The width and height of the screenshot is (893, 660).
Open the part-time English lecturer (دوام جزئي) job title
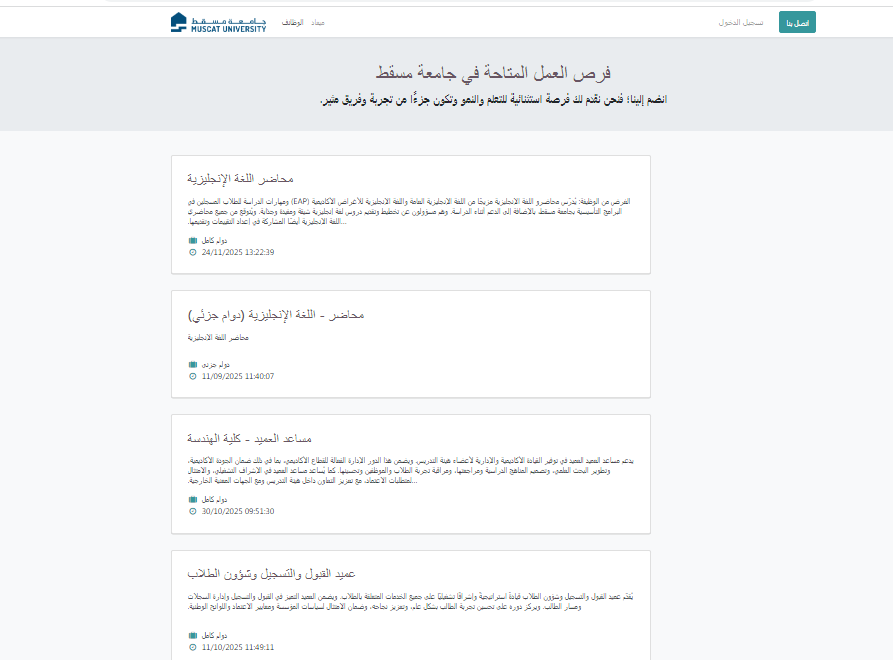276,314
